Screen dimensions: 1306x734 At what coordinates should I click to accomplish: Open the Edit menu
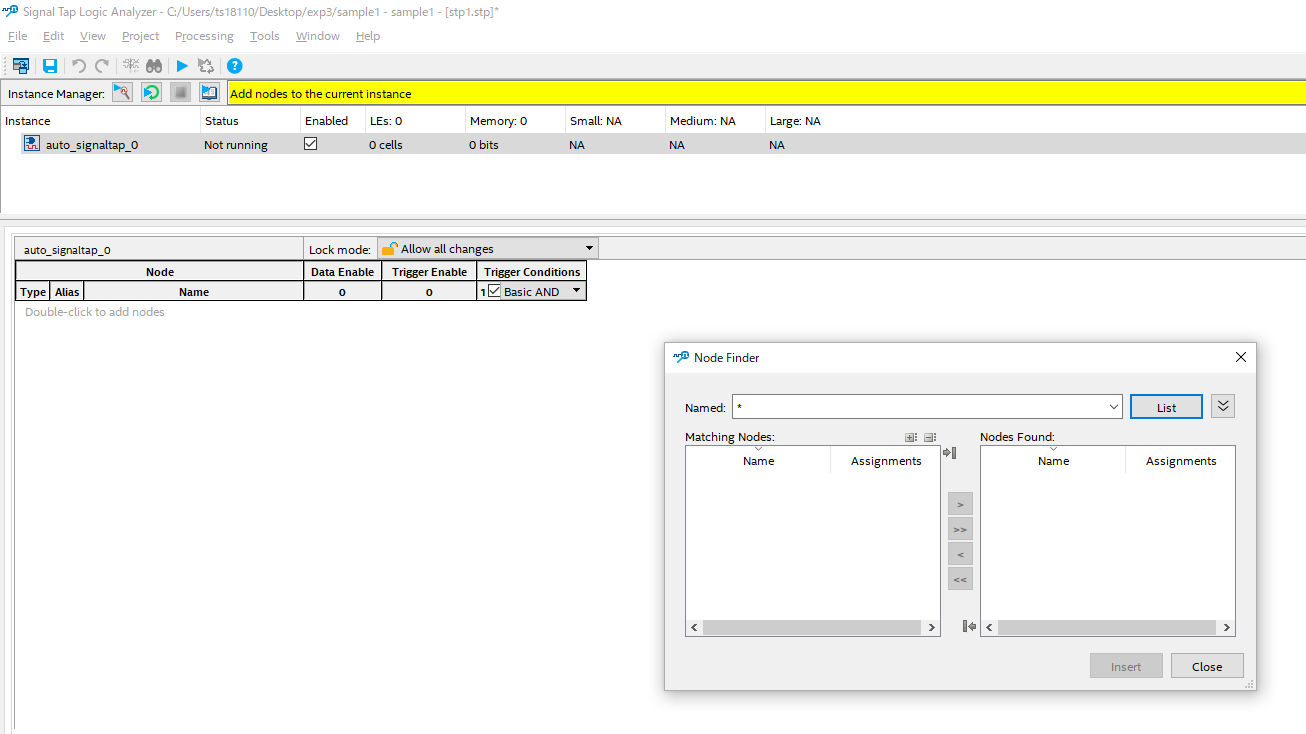tap(54, 36)
